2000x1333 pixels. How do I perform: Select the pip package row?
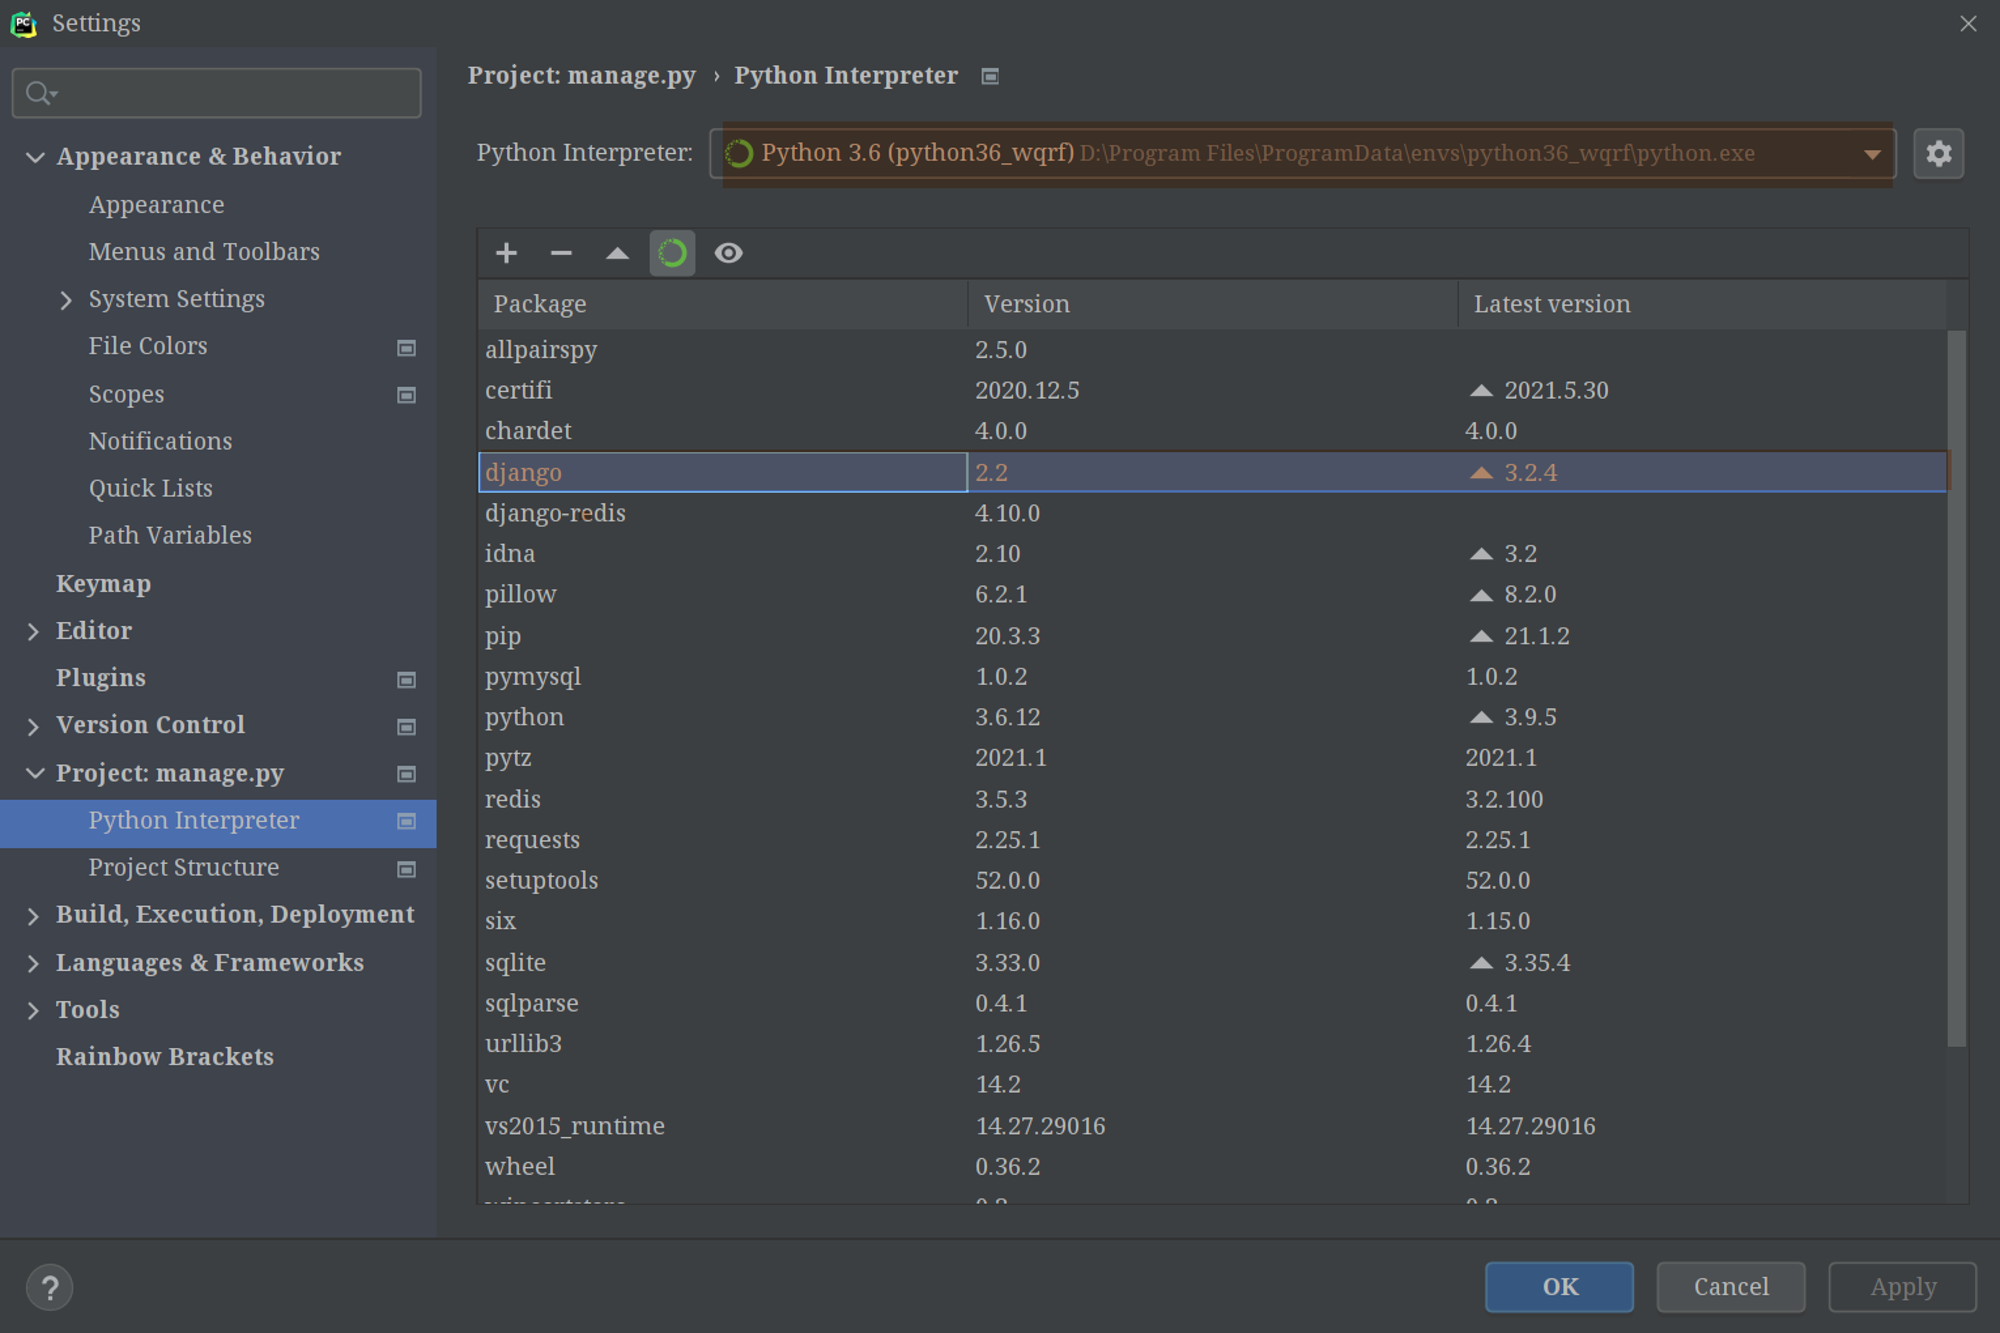[1212, 636]
